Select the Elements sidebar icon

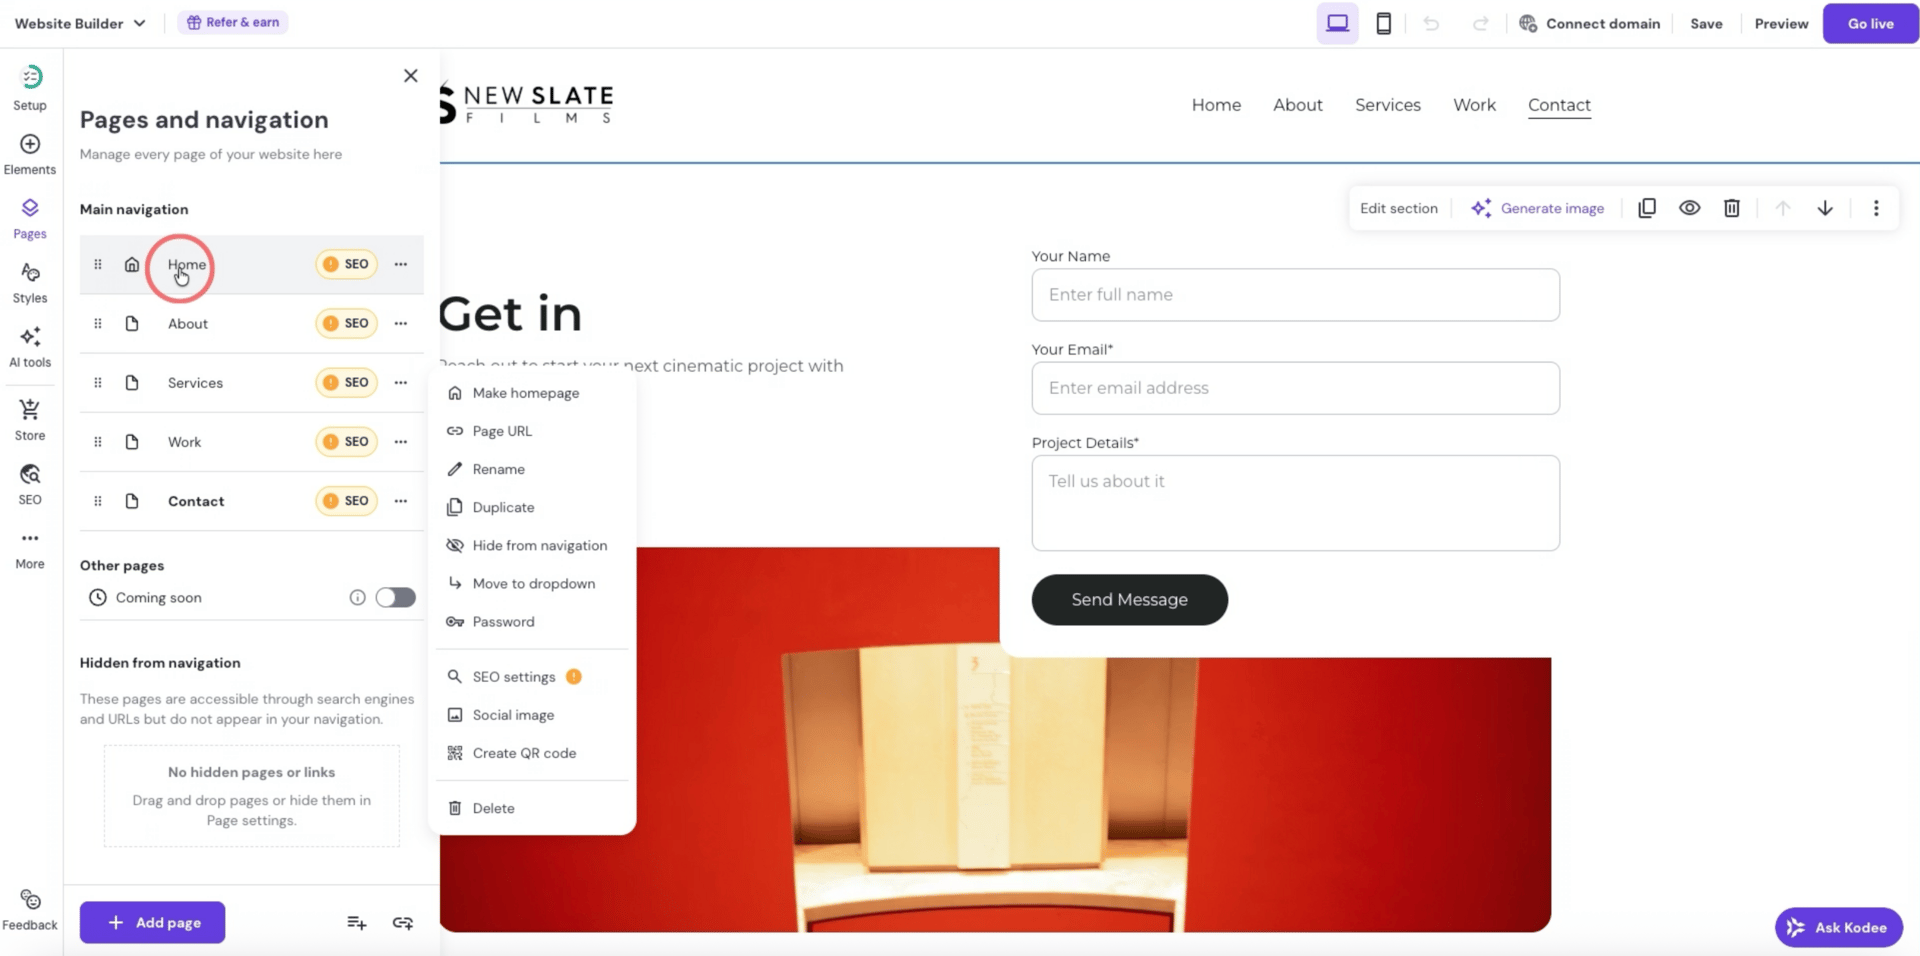tap(29, 152)
